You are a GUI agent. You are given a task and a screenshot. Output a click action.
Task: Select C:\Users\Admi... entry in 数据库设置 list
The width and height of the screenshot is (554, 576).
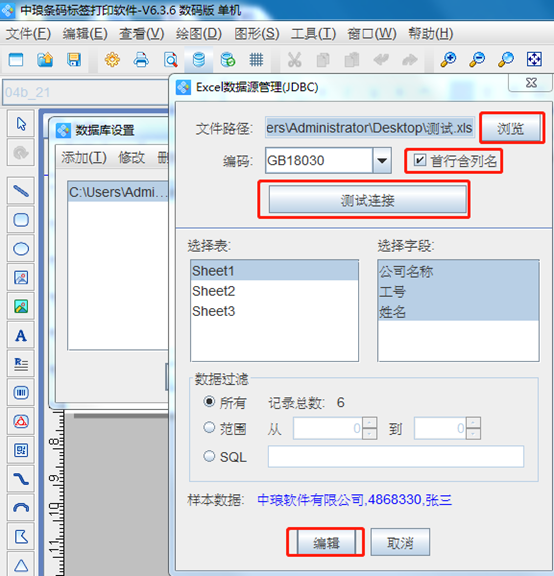(x=118, y=192)
